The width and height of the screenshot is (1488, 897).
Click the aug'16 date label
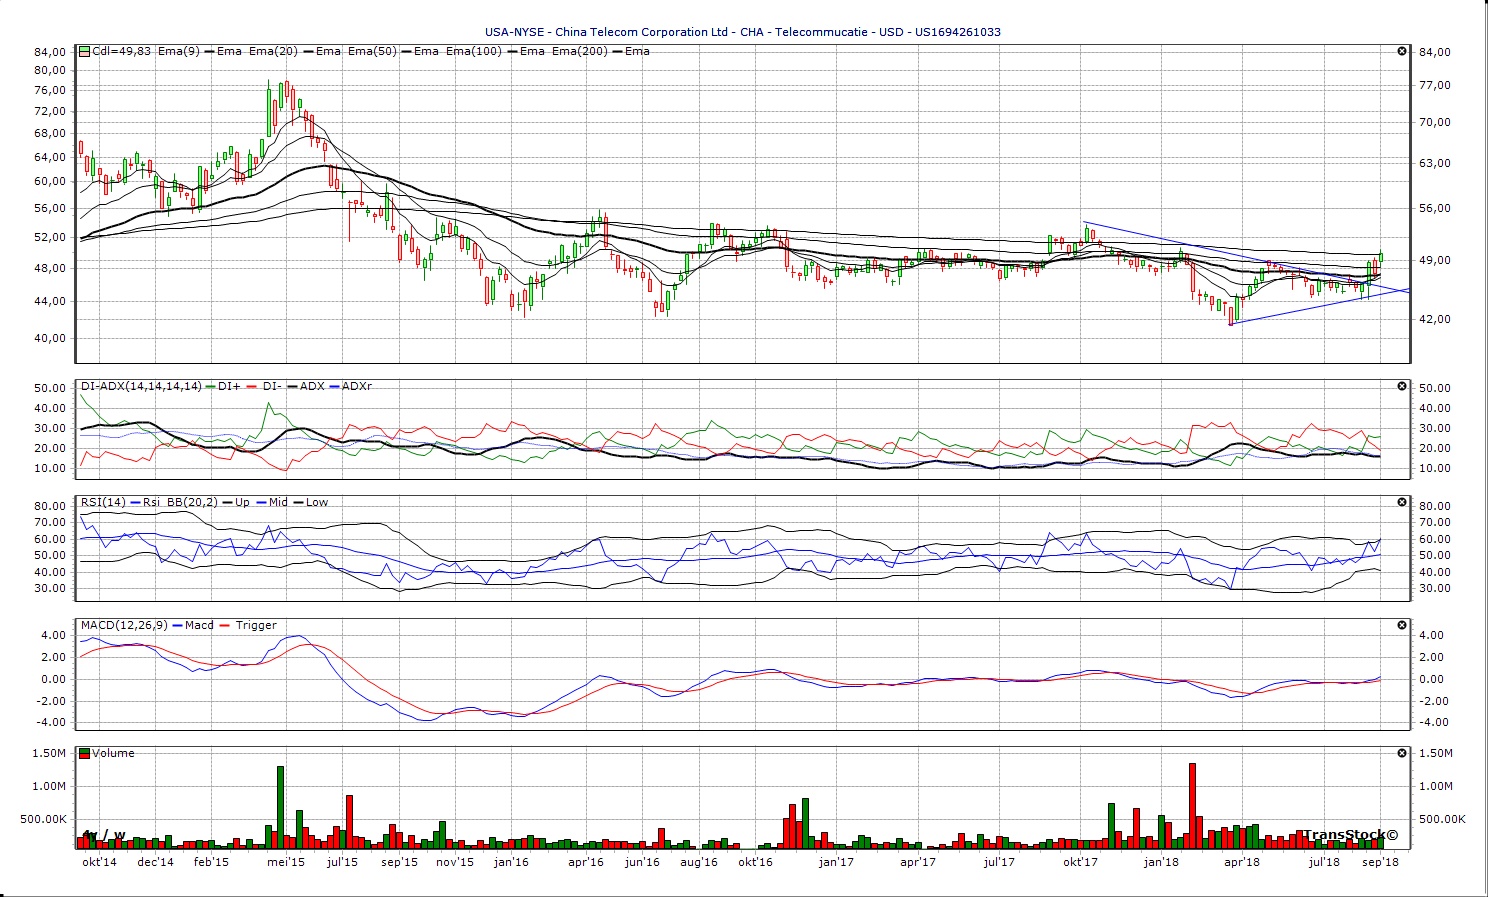point(699,862)
